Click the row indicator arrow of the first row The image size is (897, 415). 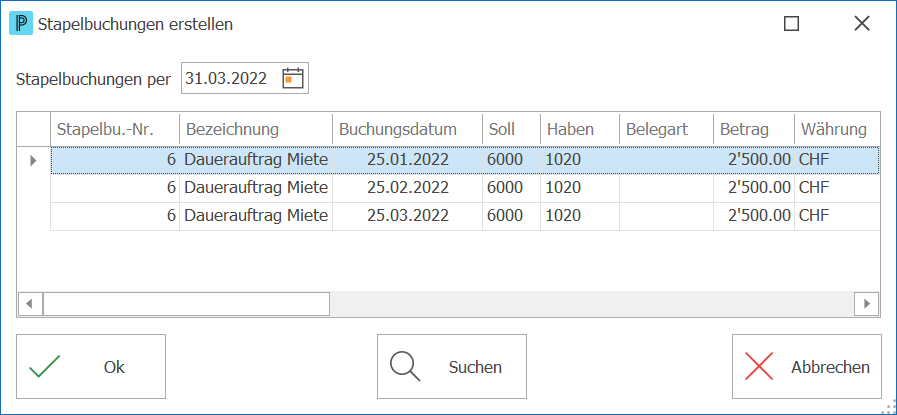click(33, 160)
